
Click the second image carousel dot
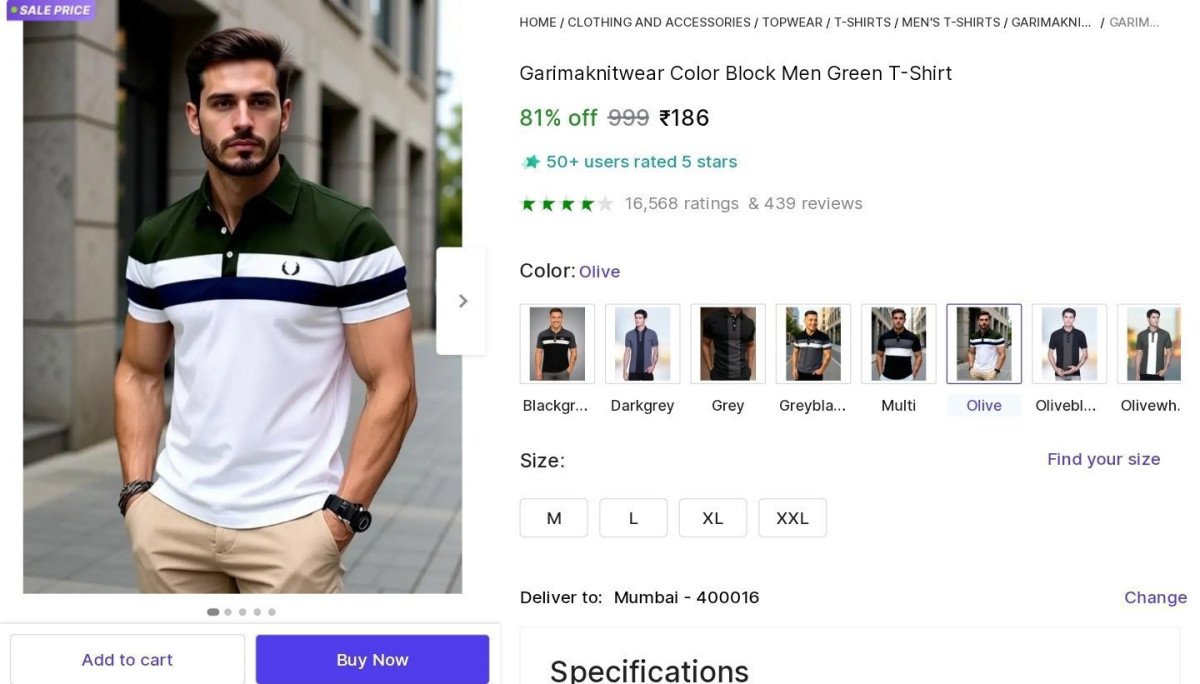[x=228, y=611]
